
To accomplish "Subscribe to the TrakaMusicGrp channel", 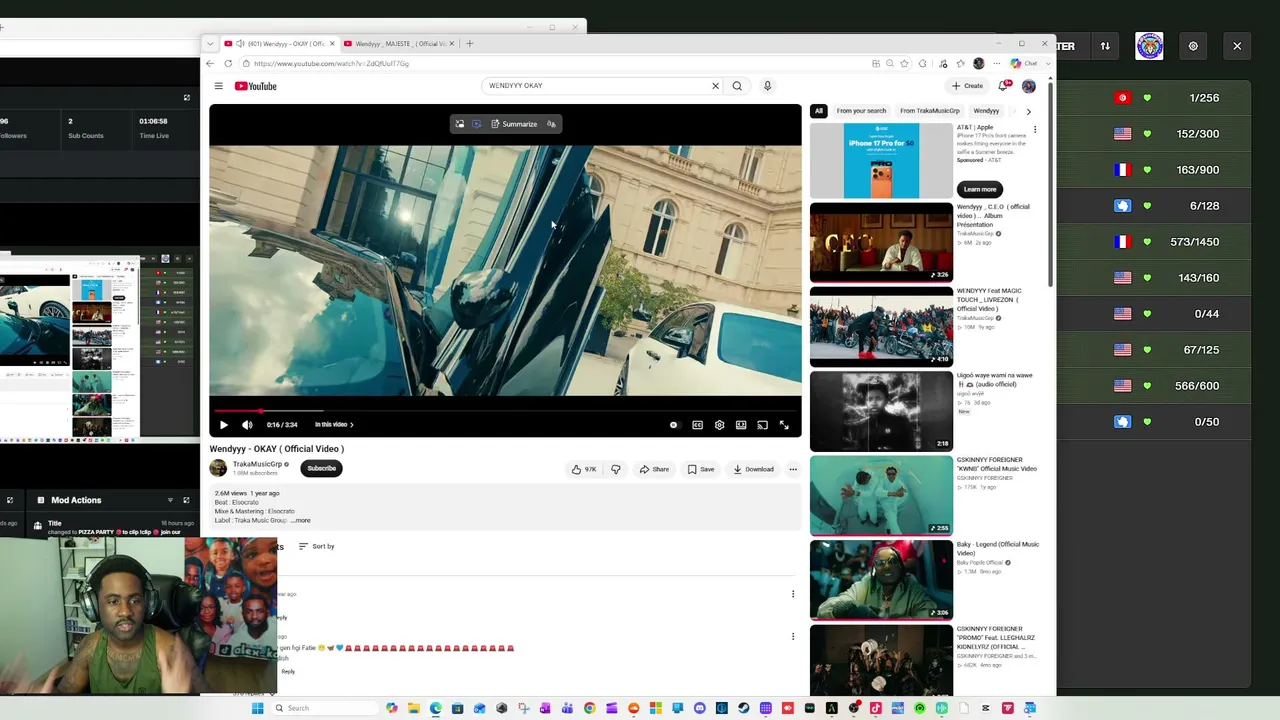I will click(322, 468).
